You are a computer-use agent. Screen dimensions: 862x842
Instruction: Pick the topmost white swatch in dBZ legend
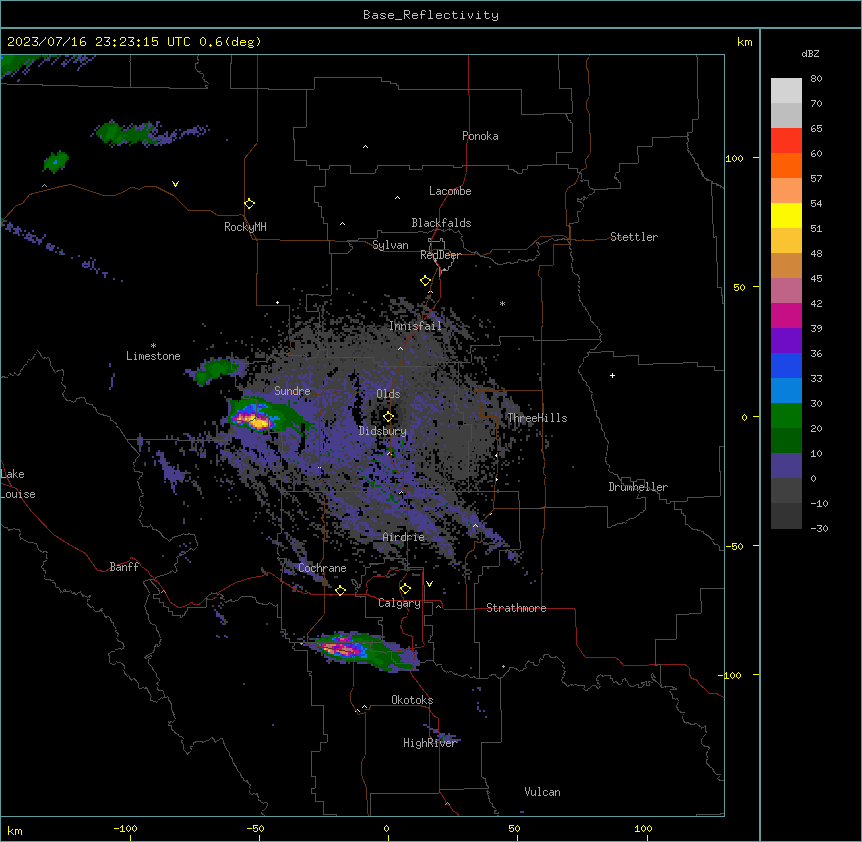786,90
